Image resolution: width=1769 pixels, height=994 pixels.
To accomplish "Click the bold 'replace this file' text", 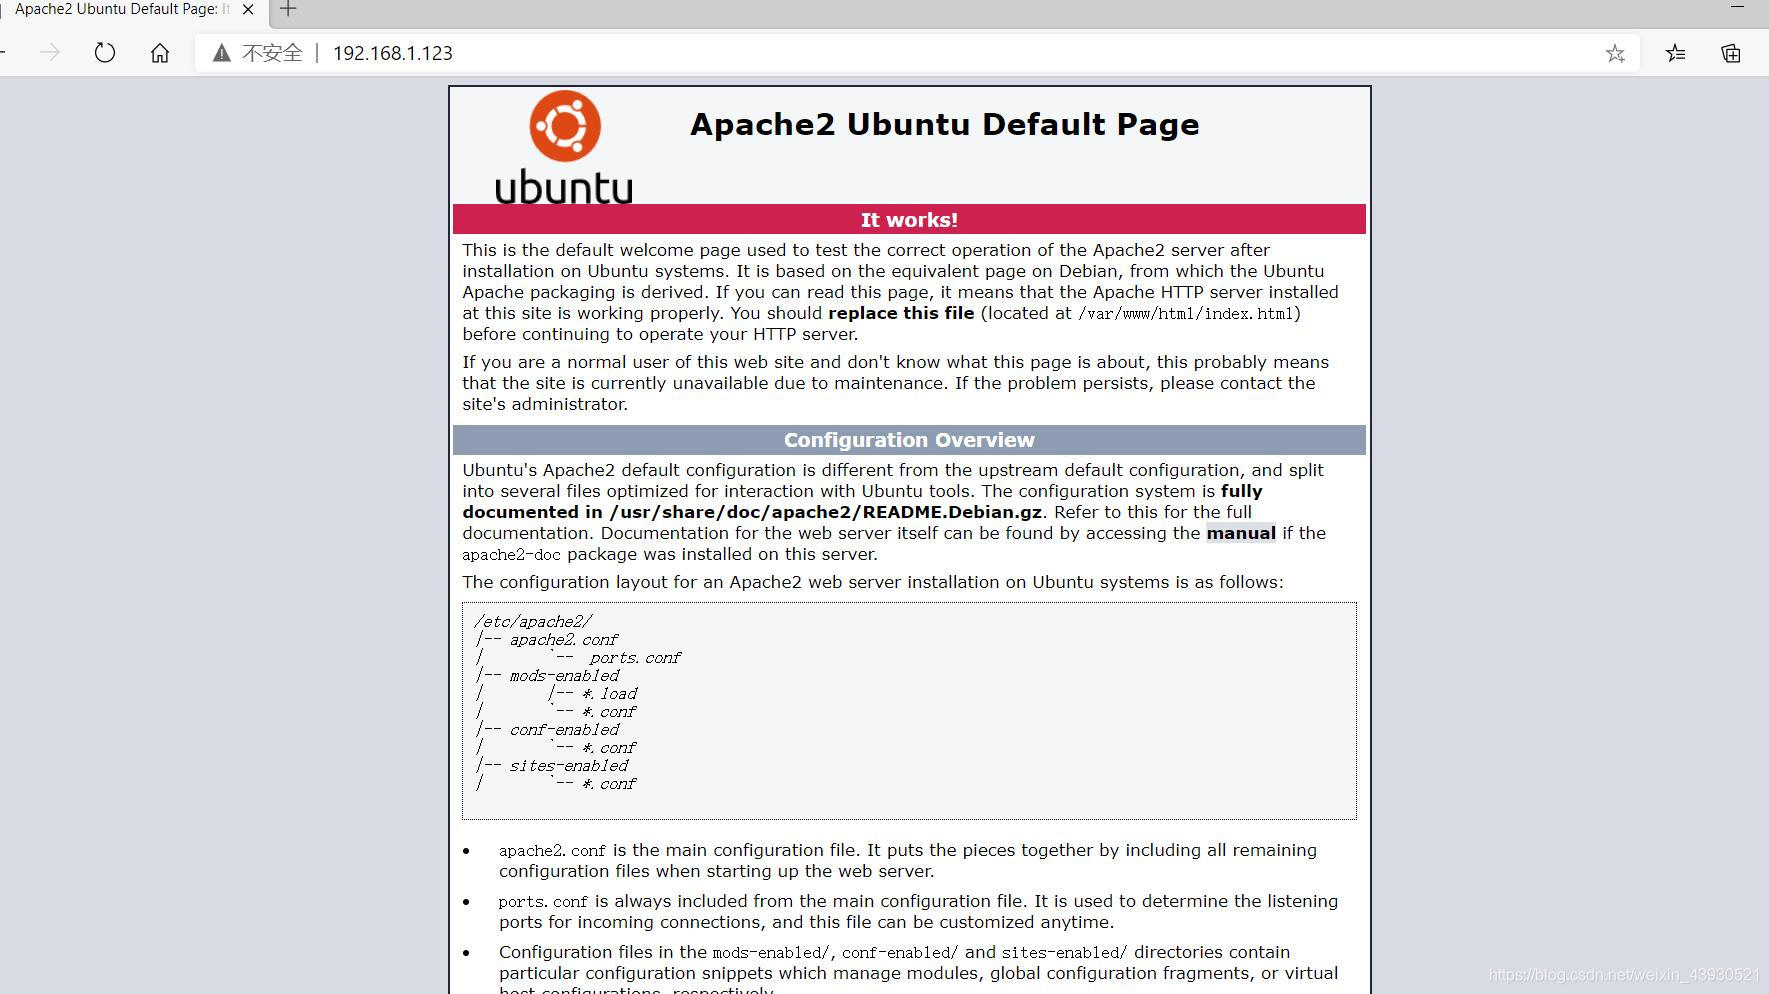I will pyautogui.click(x=901, y=313).
